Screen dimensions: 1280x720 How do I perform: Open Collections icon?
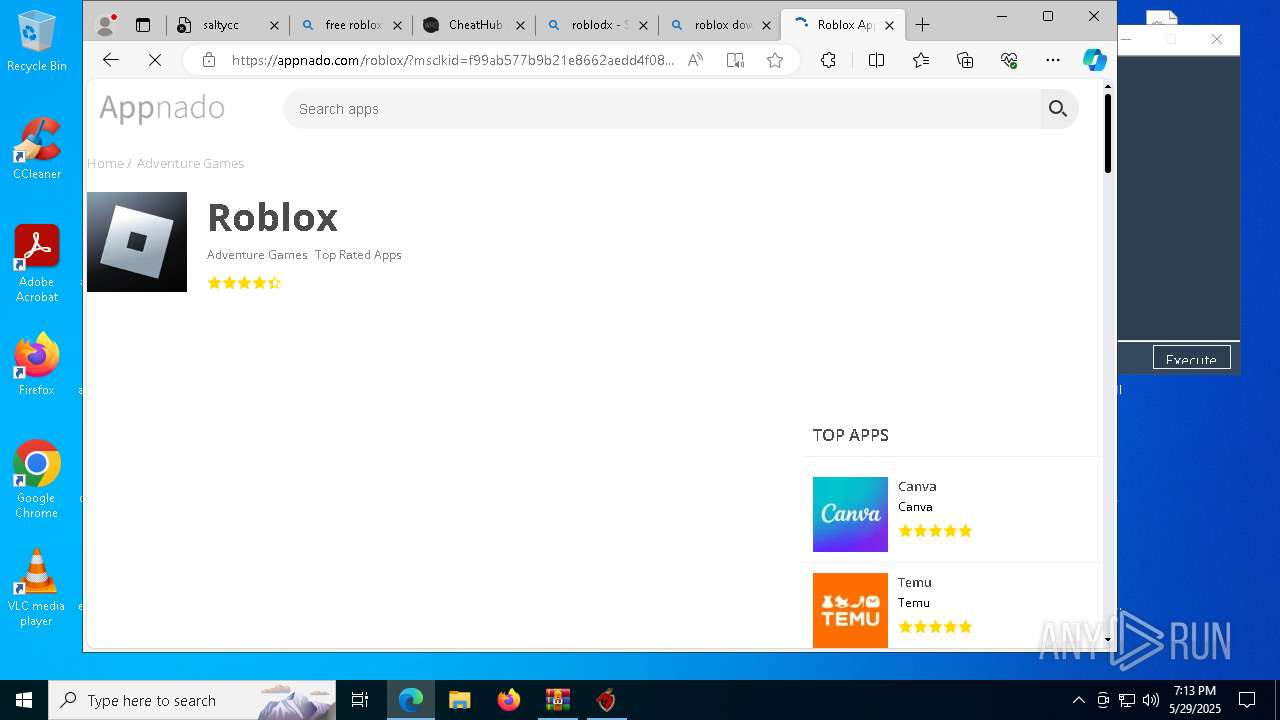coord(965,60)
